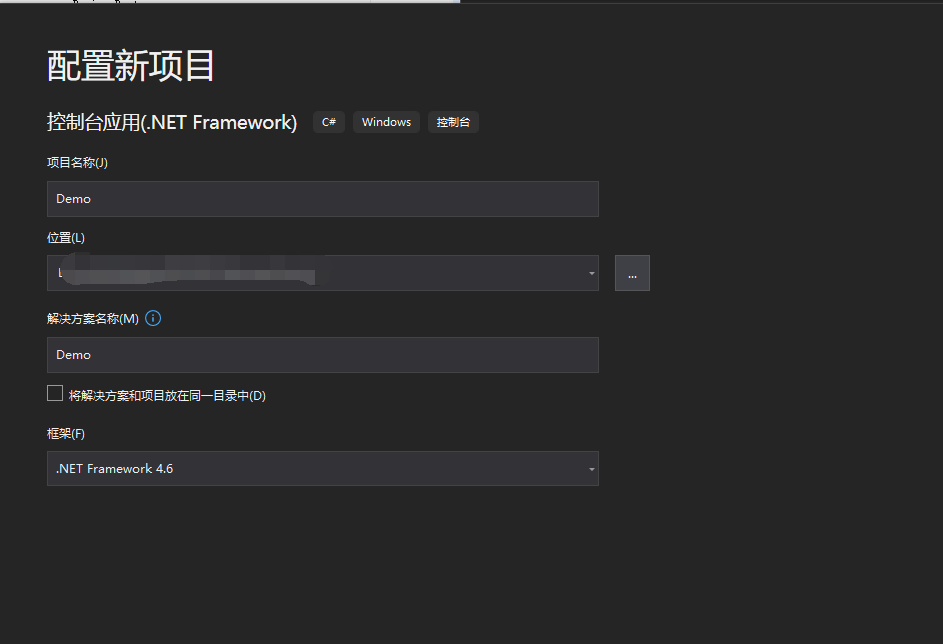
Task: Click the 解决方案名称(M) label
Action: 93,319
